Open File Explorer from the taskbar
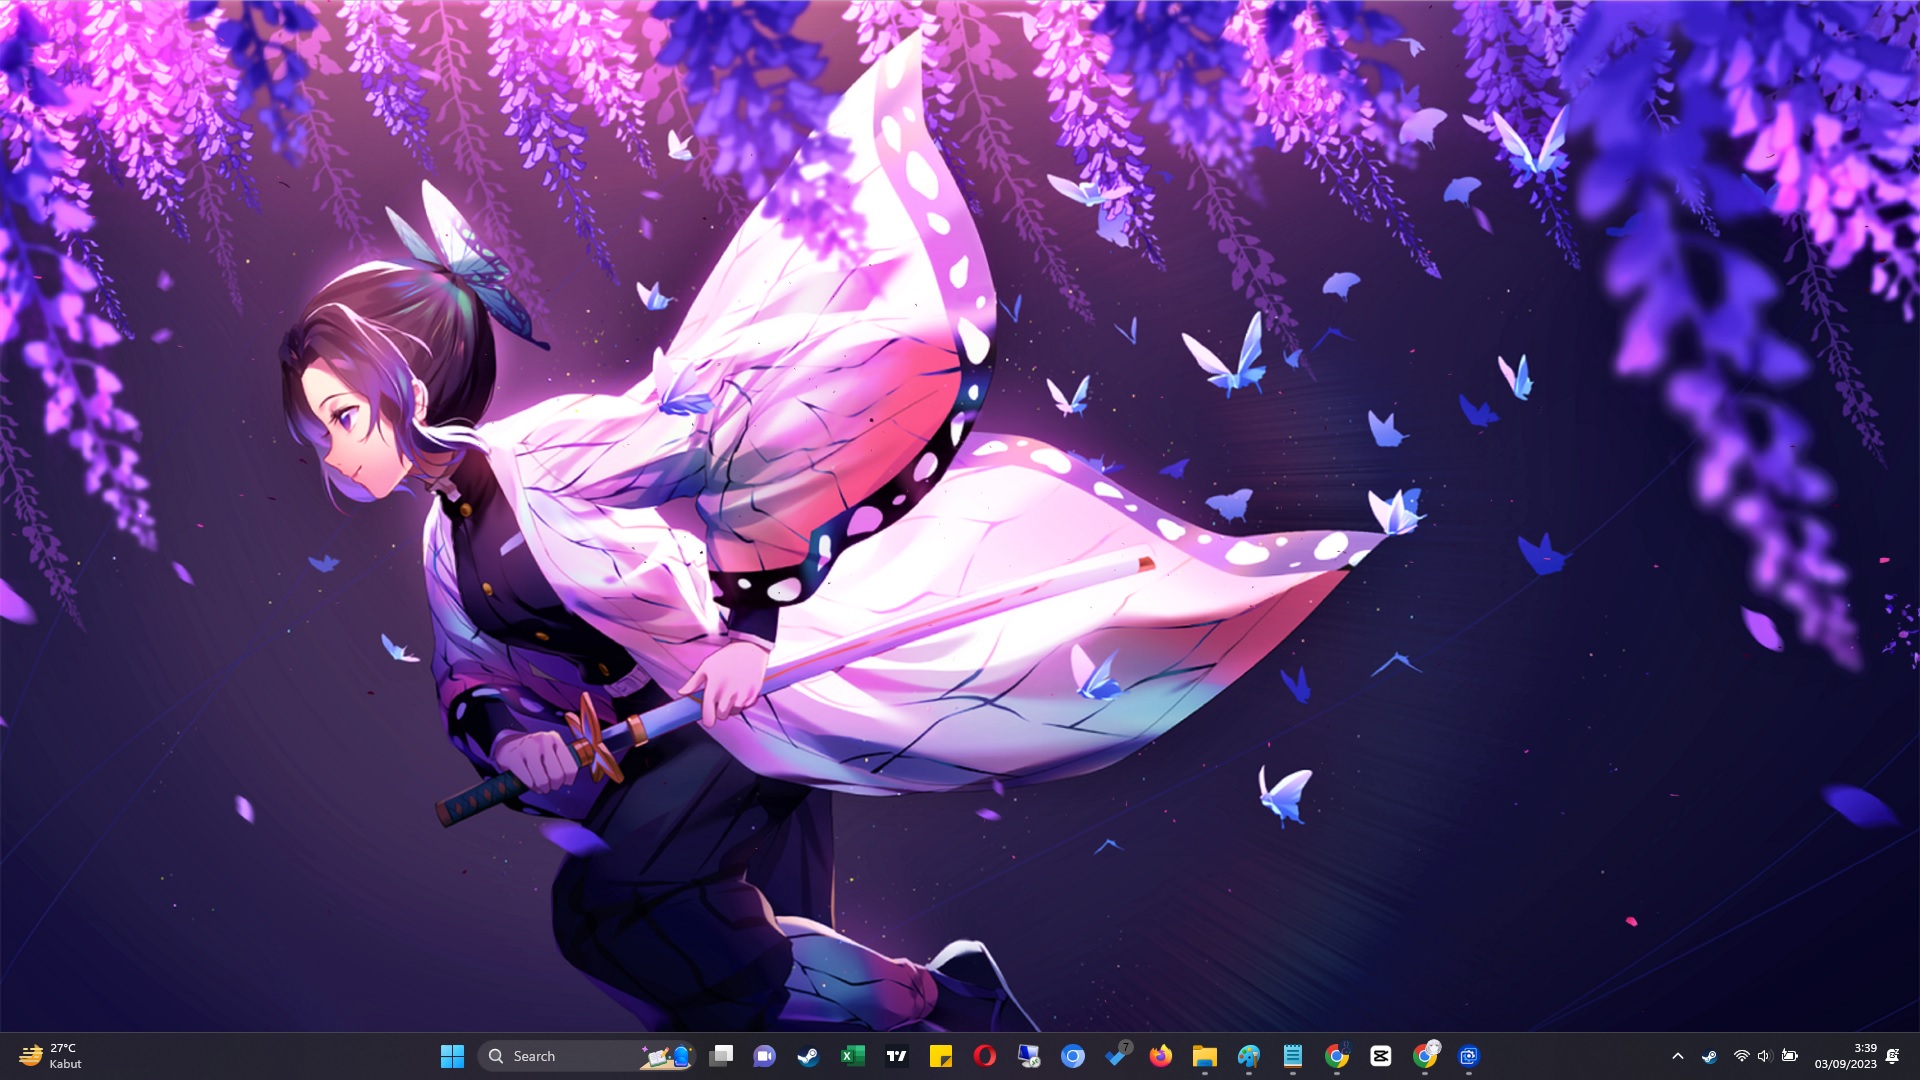Viewport: 1920px width, 1080px height. 1204,1056
